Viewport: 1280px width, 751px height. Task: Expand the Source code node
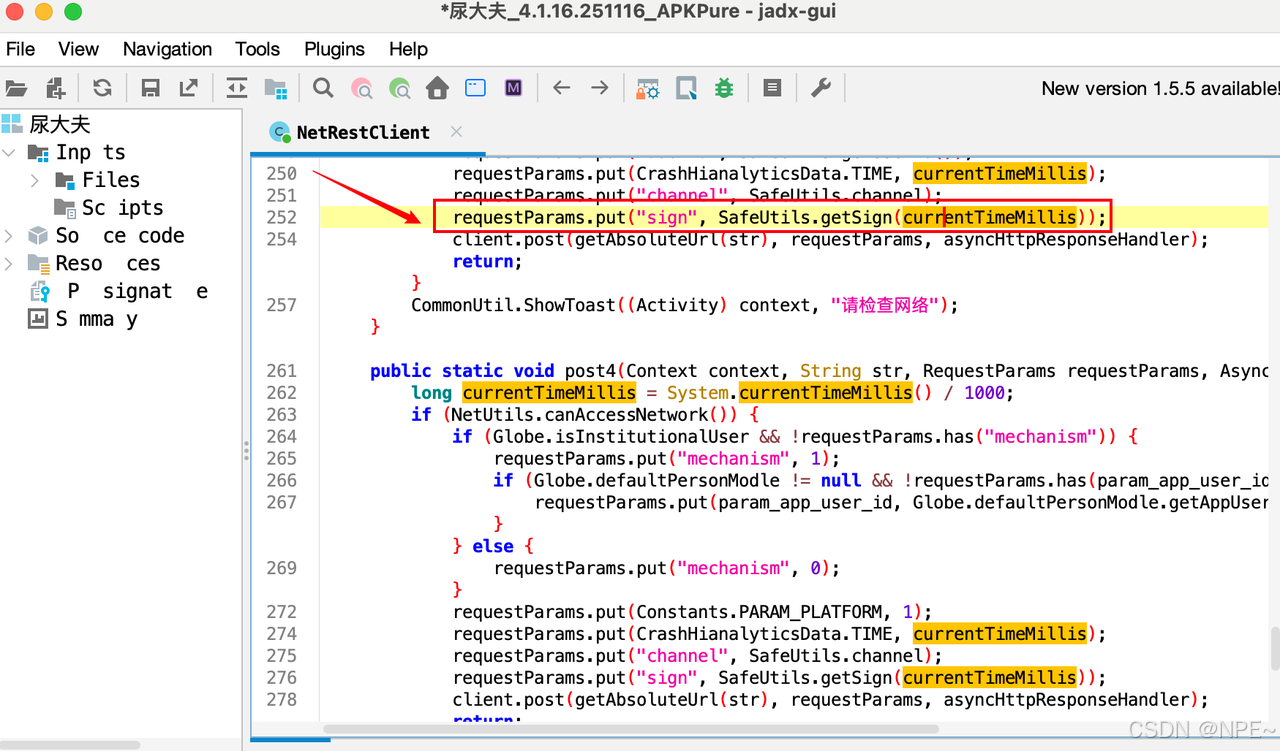coord(9,236)
